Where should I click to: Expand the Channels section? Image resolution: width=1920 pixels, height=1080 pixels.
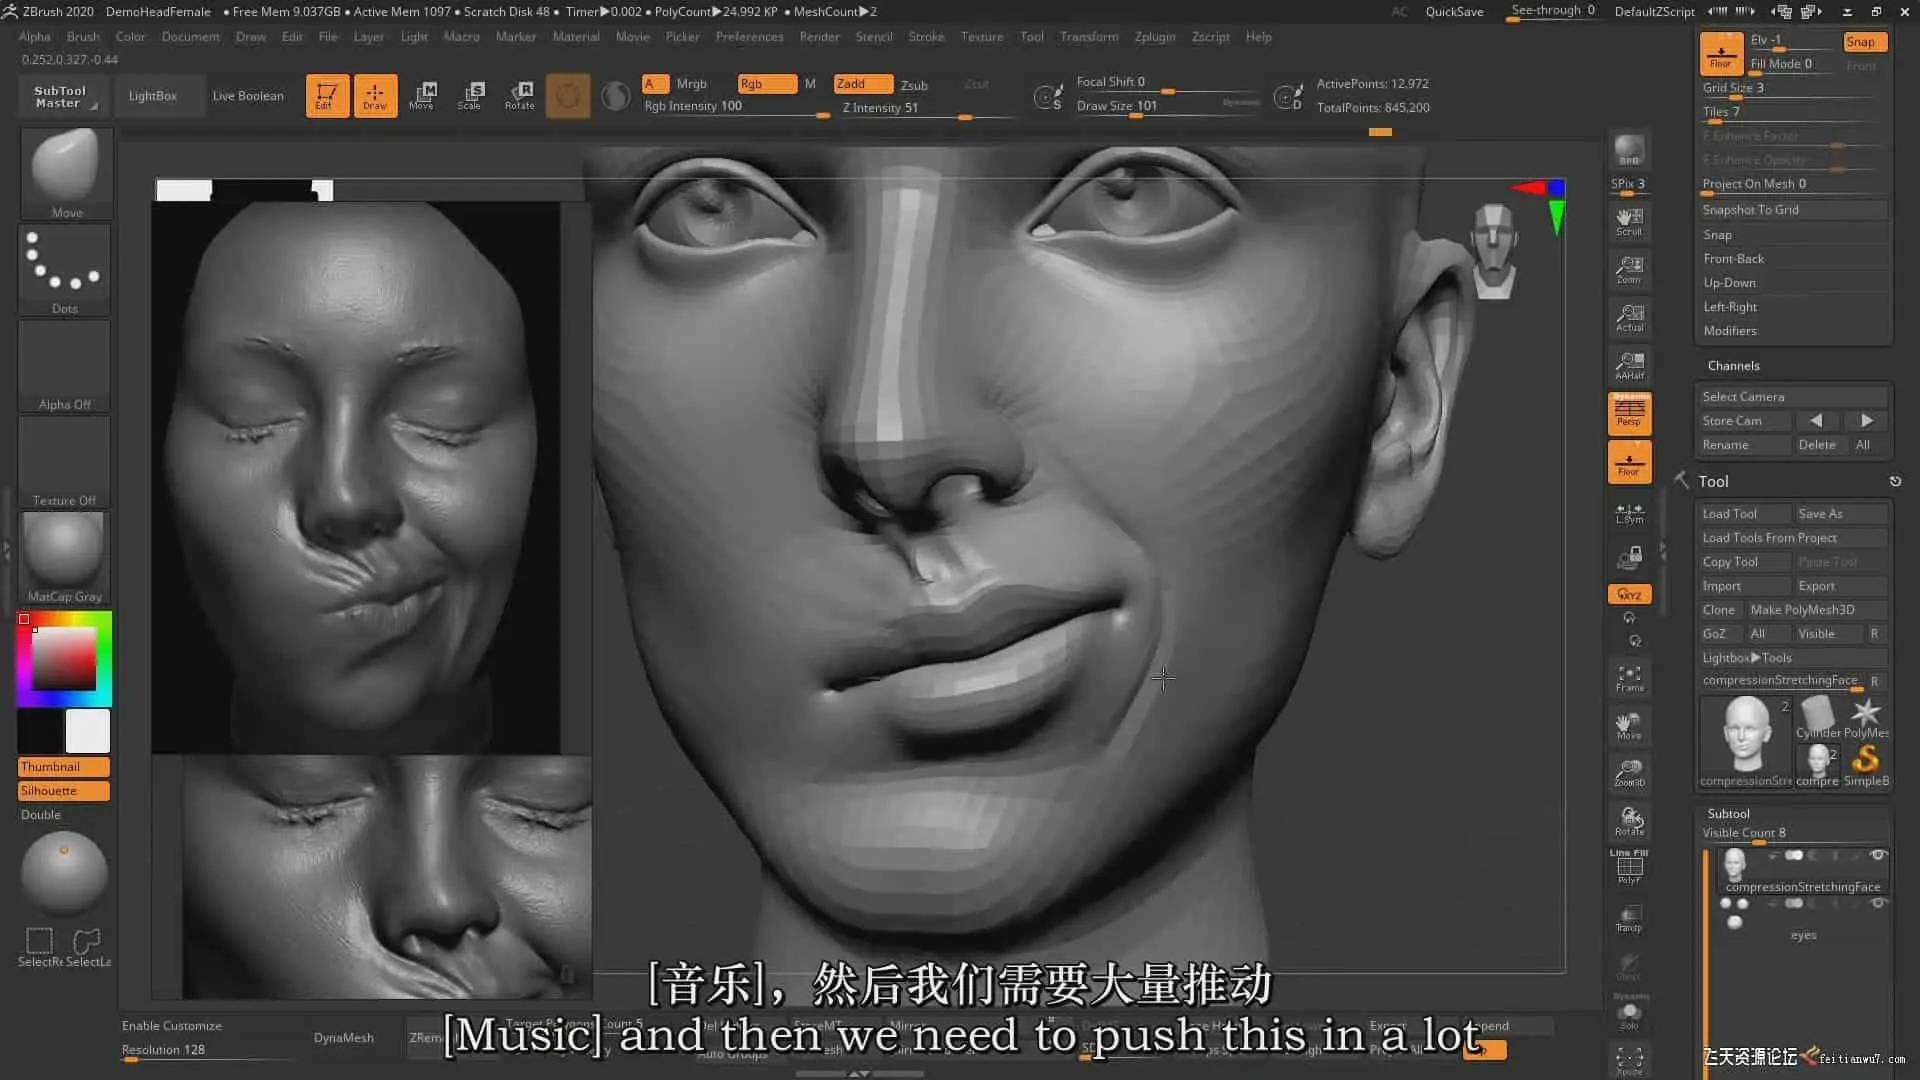pyautogui.click(x=1733, y=366)
